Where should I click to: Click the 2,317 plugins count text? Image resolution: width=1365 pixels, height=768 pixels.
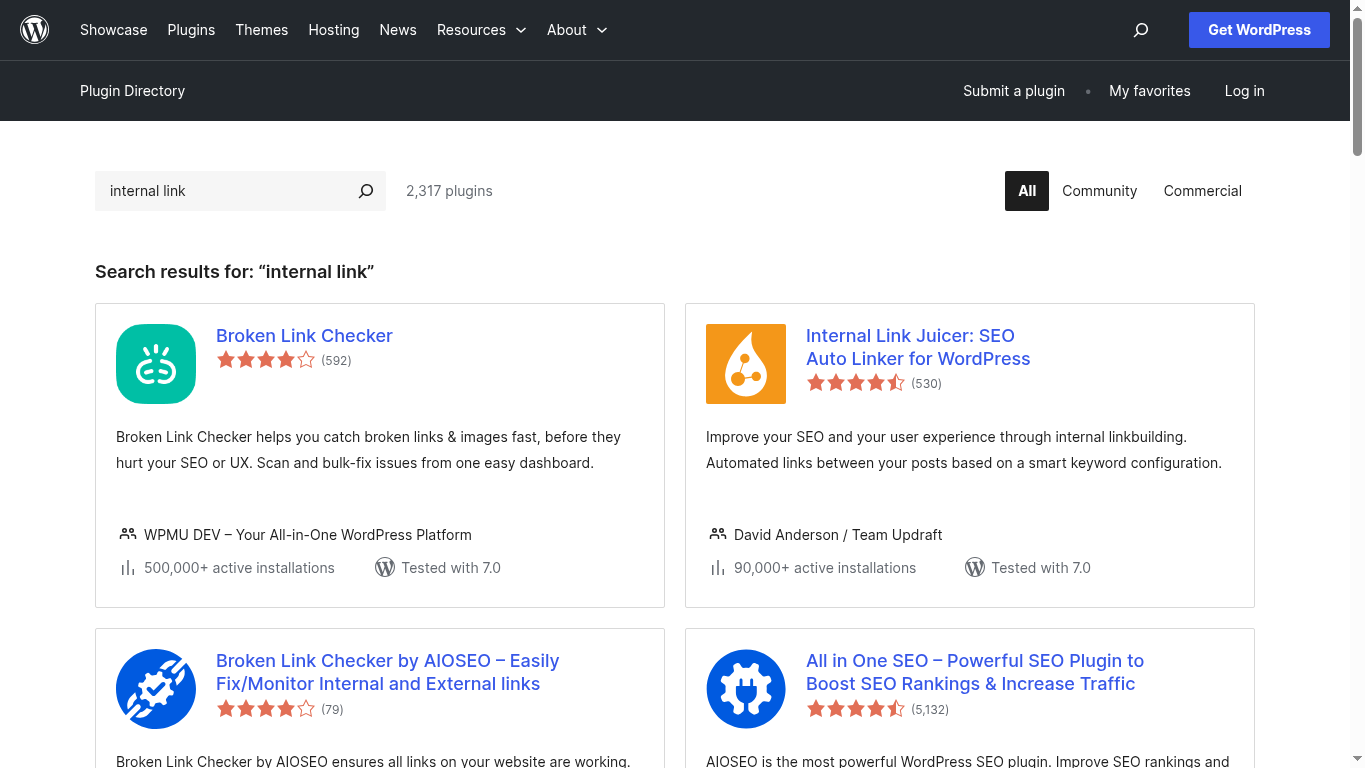[x=449, y=191]
